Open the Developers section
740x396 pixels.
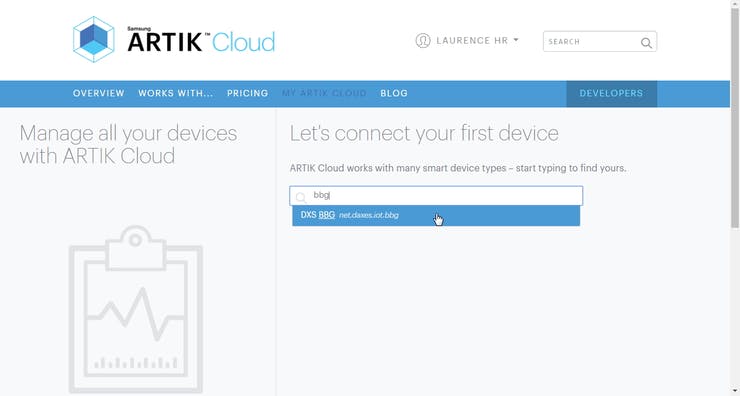(x=611, y=93)
